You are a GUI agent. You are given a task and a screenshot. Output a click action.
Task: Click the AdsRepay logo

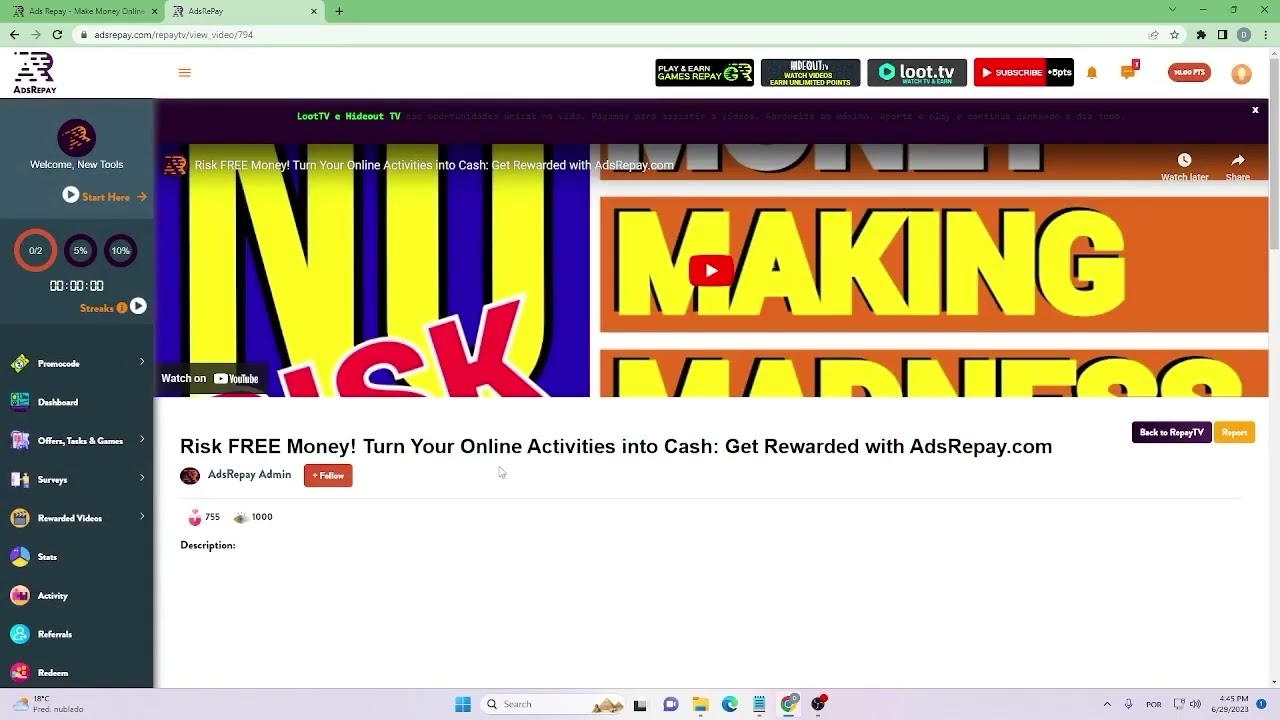(35, 73)
